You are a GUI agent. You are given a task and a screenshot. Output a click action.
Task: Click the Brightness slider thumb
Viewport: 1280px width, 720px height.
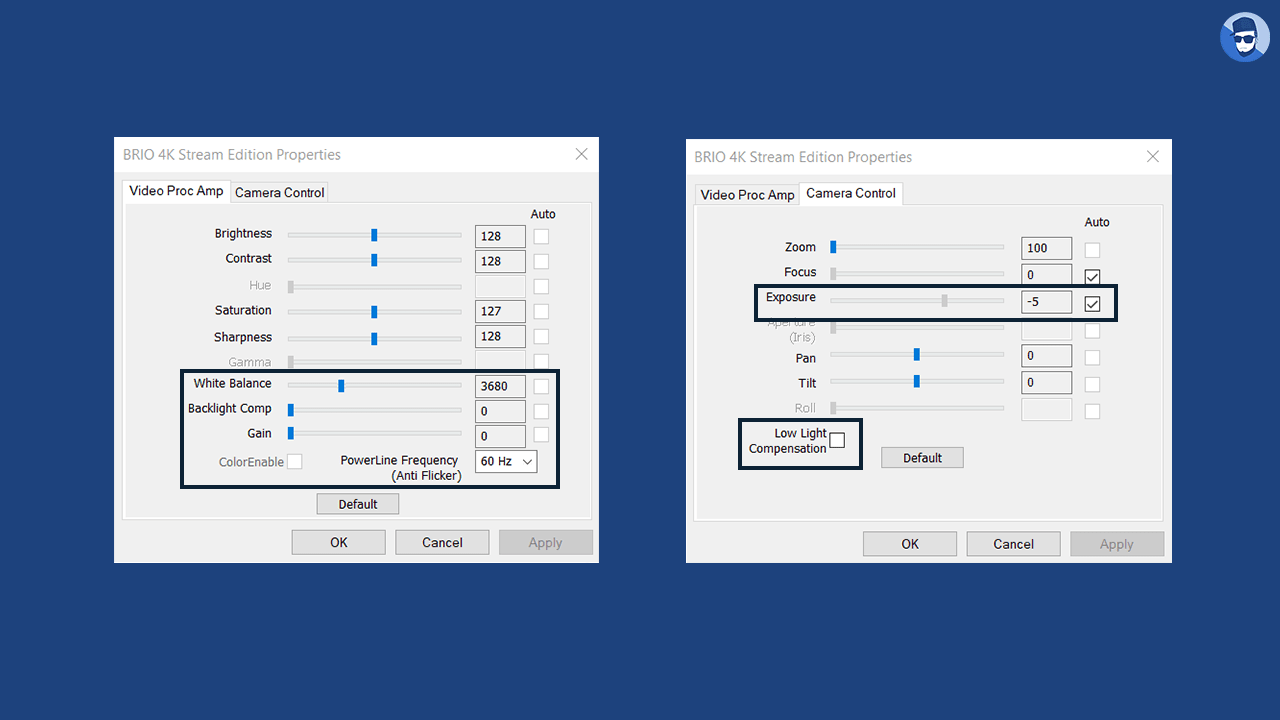374,235
